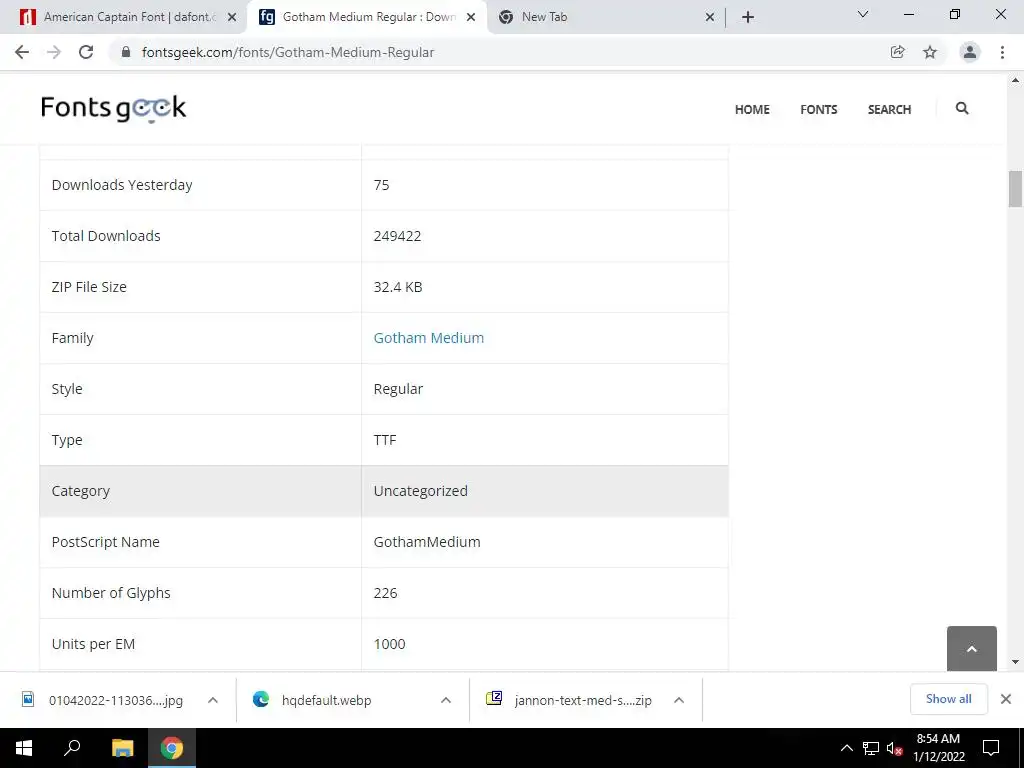This screenshot has width=1024, height=768.
Task: Click the ZIP File Size 32.4 KB cell
Action: coord(545,287)
